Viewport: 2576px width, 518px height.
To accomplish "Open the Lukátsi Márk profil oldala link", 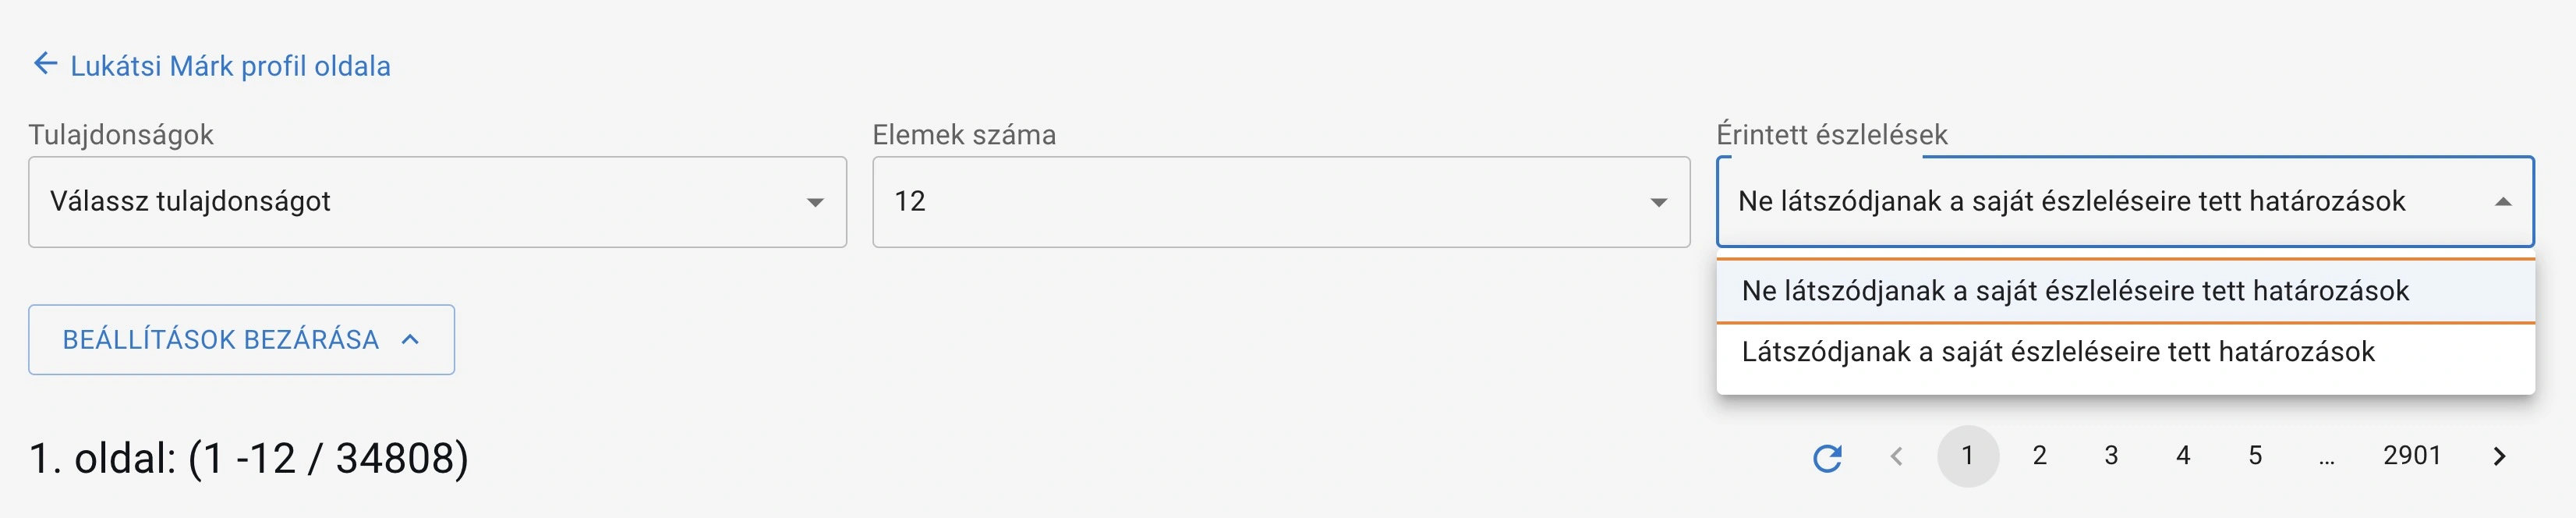I will click(230, 66).
